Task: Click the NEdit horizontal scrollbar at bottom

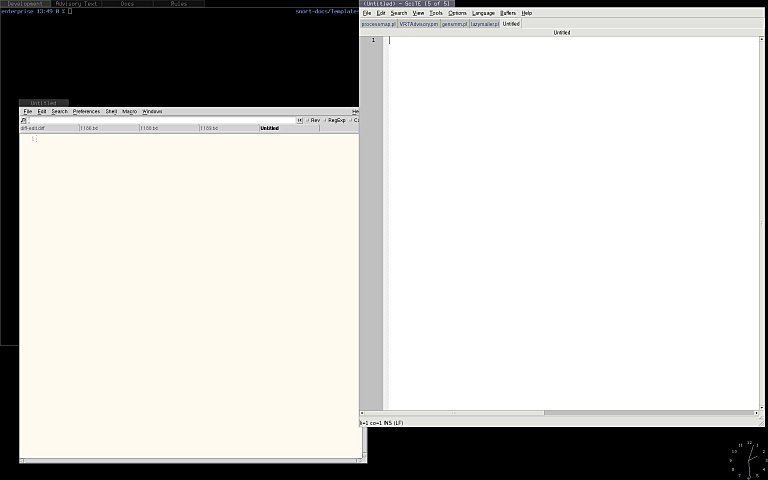Action: click(x=190, y=460)
